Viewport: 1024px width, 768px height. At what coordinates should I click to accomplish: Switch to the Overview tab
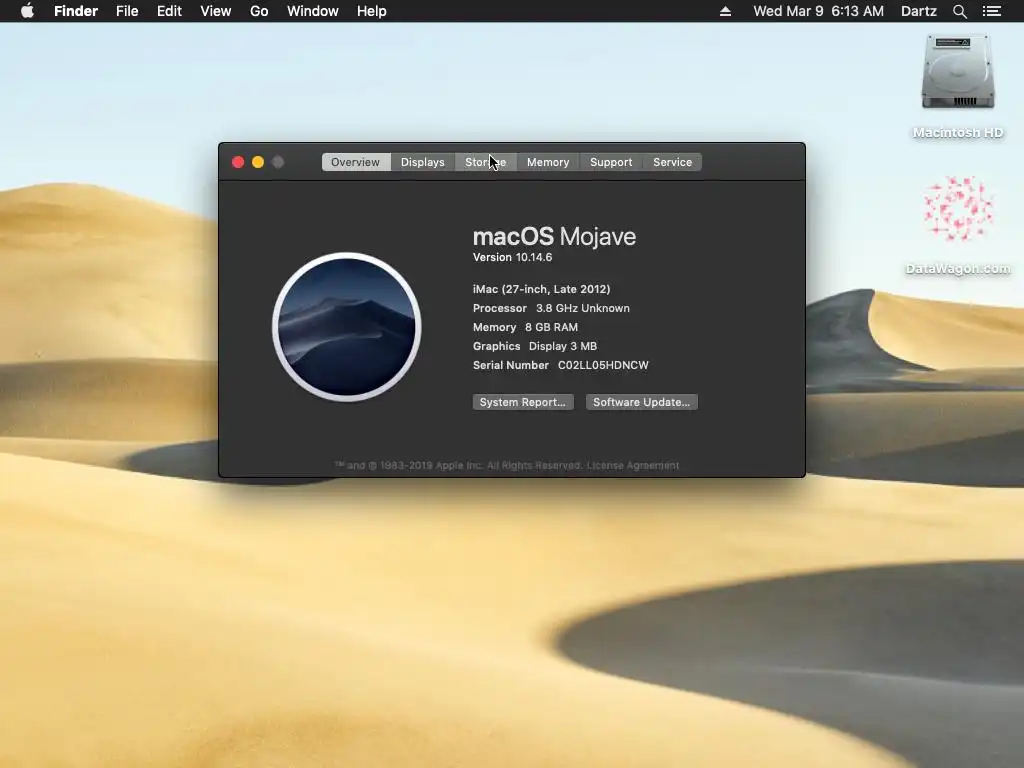355,162
